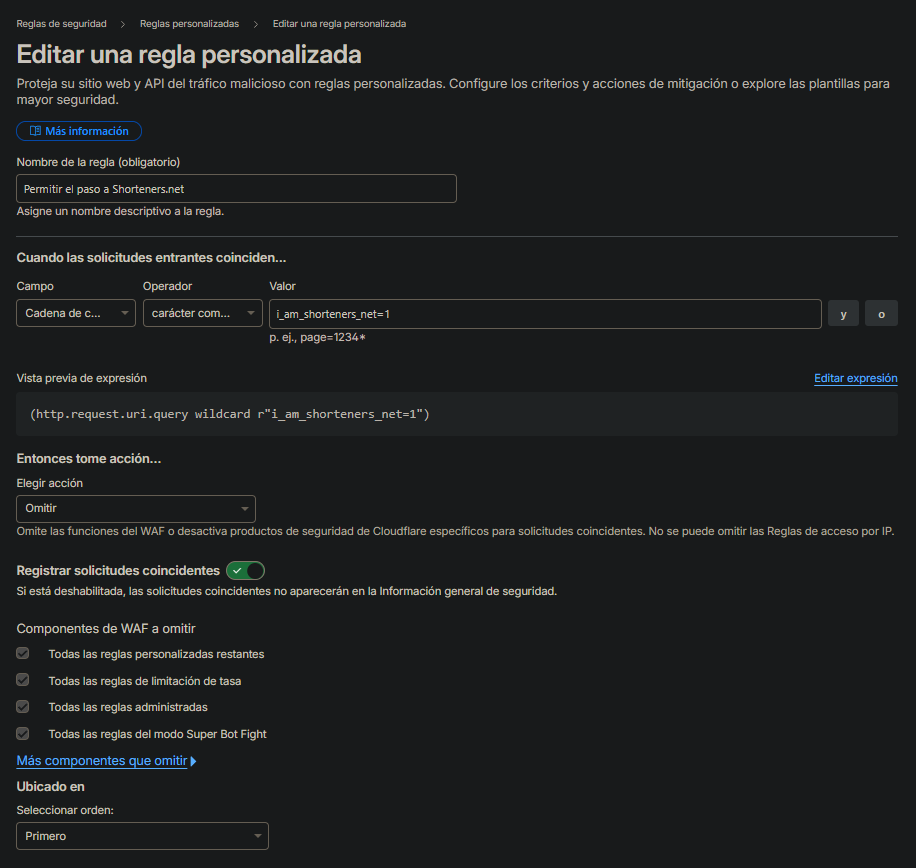Image resolution: width=916 pixels, height=868 pixels.
Task: Uncheck Todas las reglas de limitación de tasa
Action: coord(23,680)
